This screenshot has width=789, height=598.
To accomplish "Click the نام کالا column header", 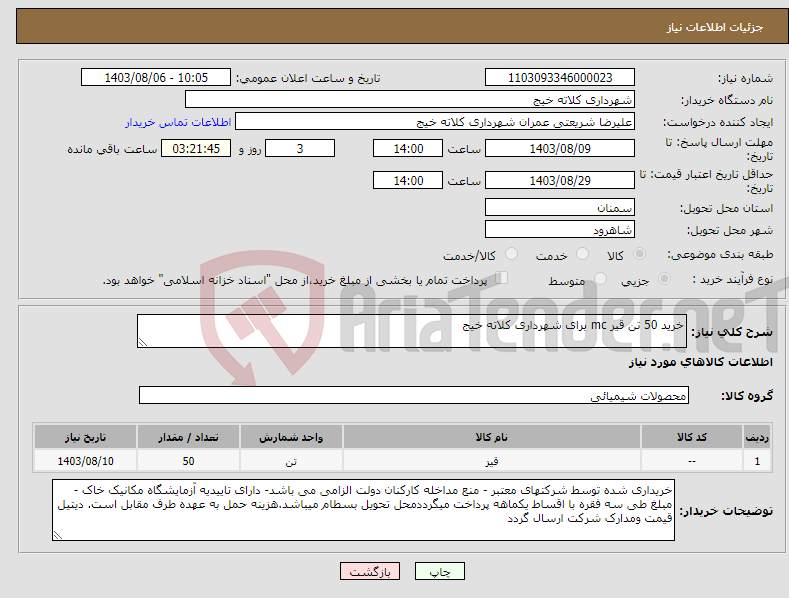I will pos(492,437).
